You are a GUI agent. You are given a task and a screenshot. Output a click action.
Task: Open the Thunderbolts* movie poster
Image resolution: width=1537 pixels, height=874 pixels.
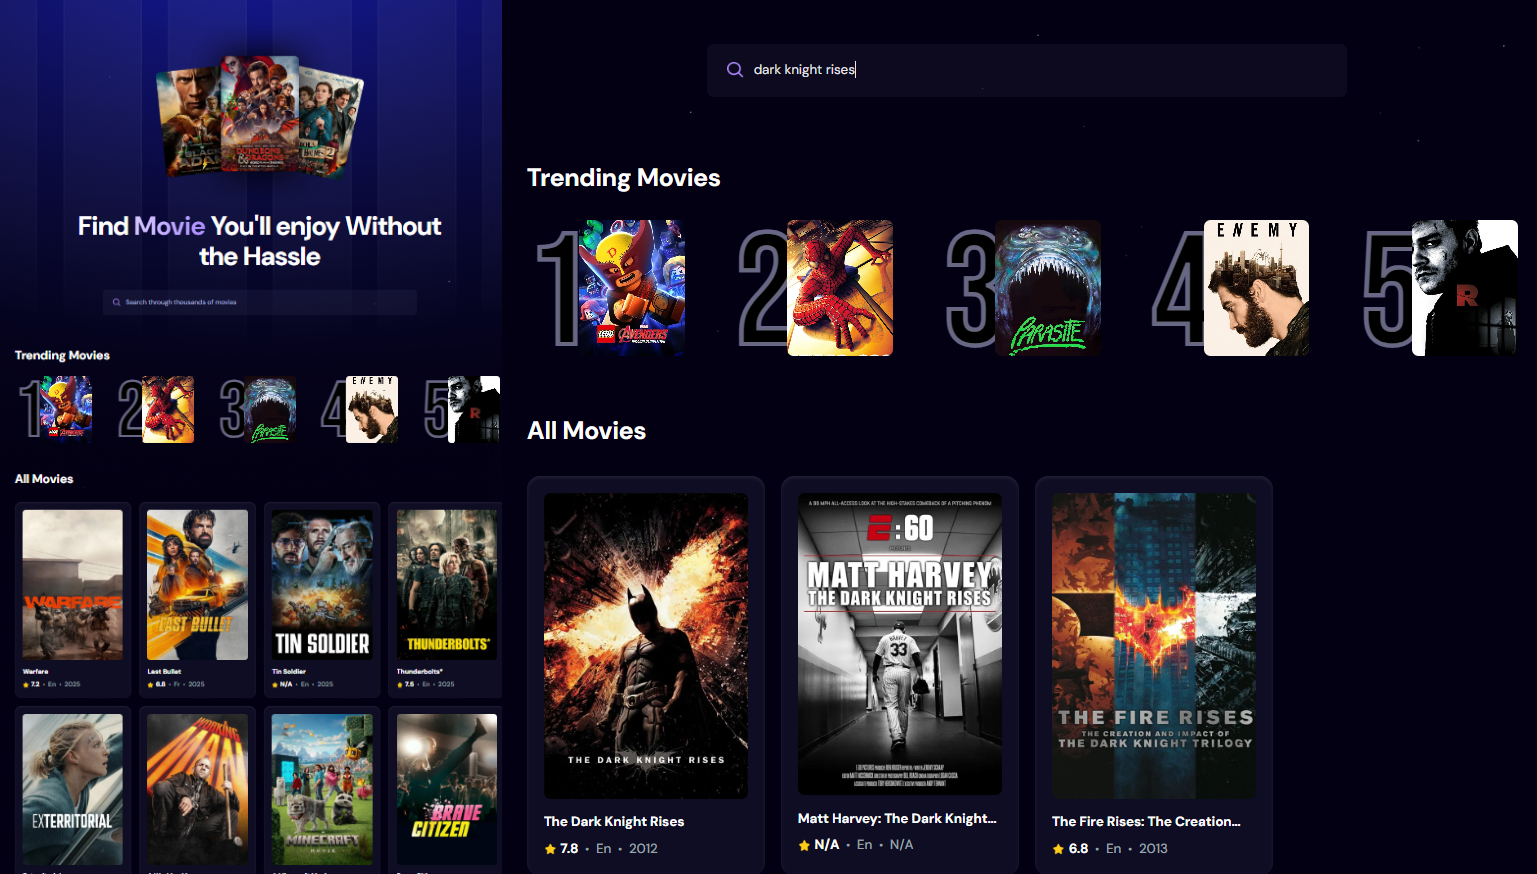tap(447, 585)
